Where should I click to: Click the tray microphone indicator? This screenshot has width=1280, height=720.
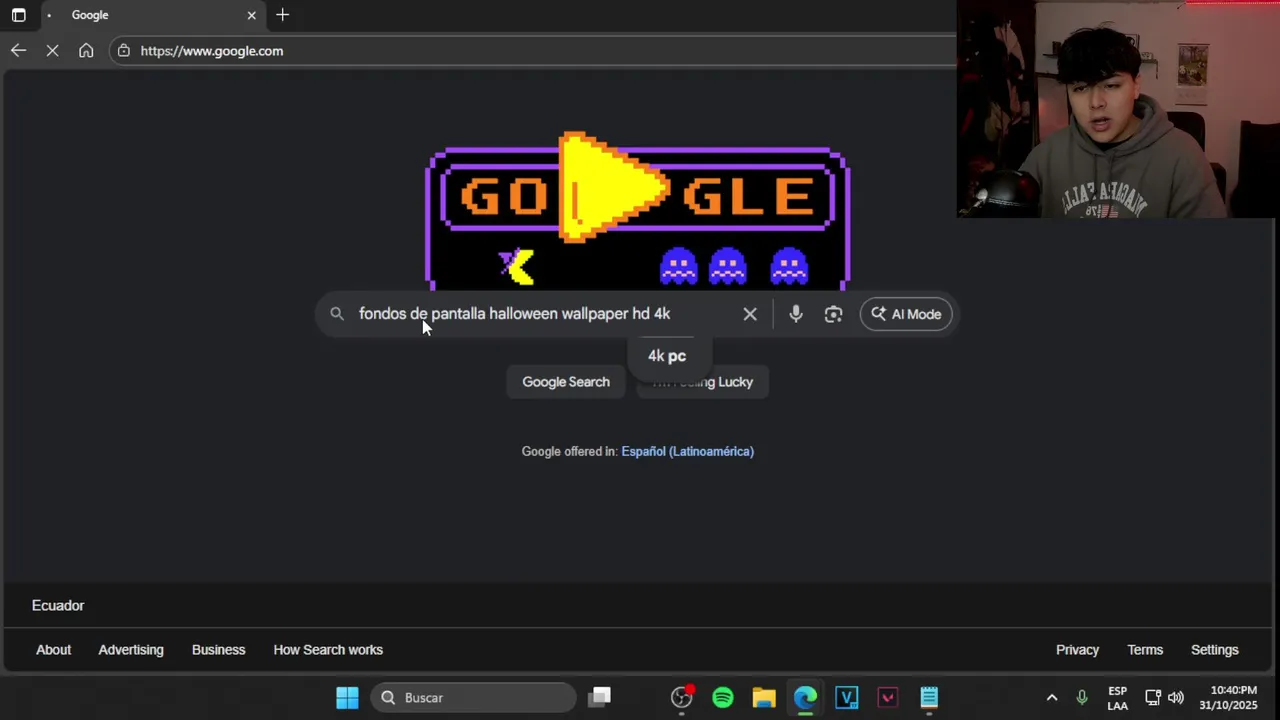pyautogui.click(x=1082, y=698)
